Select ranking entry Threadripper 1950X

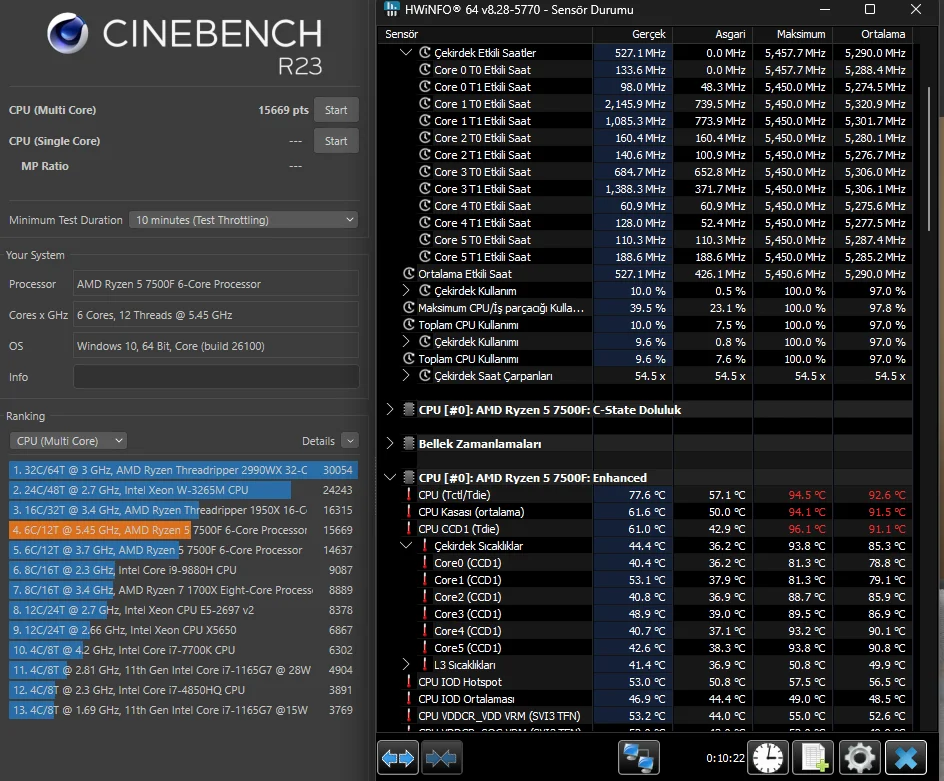pos(183,510)
